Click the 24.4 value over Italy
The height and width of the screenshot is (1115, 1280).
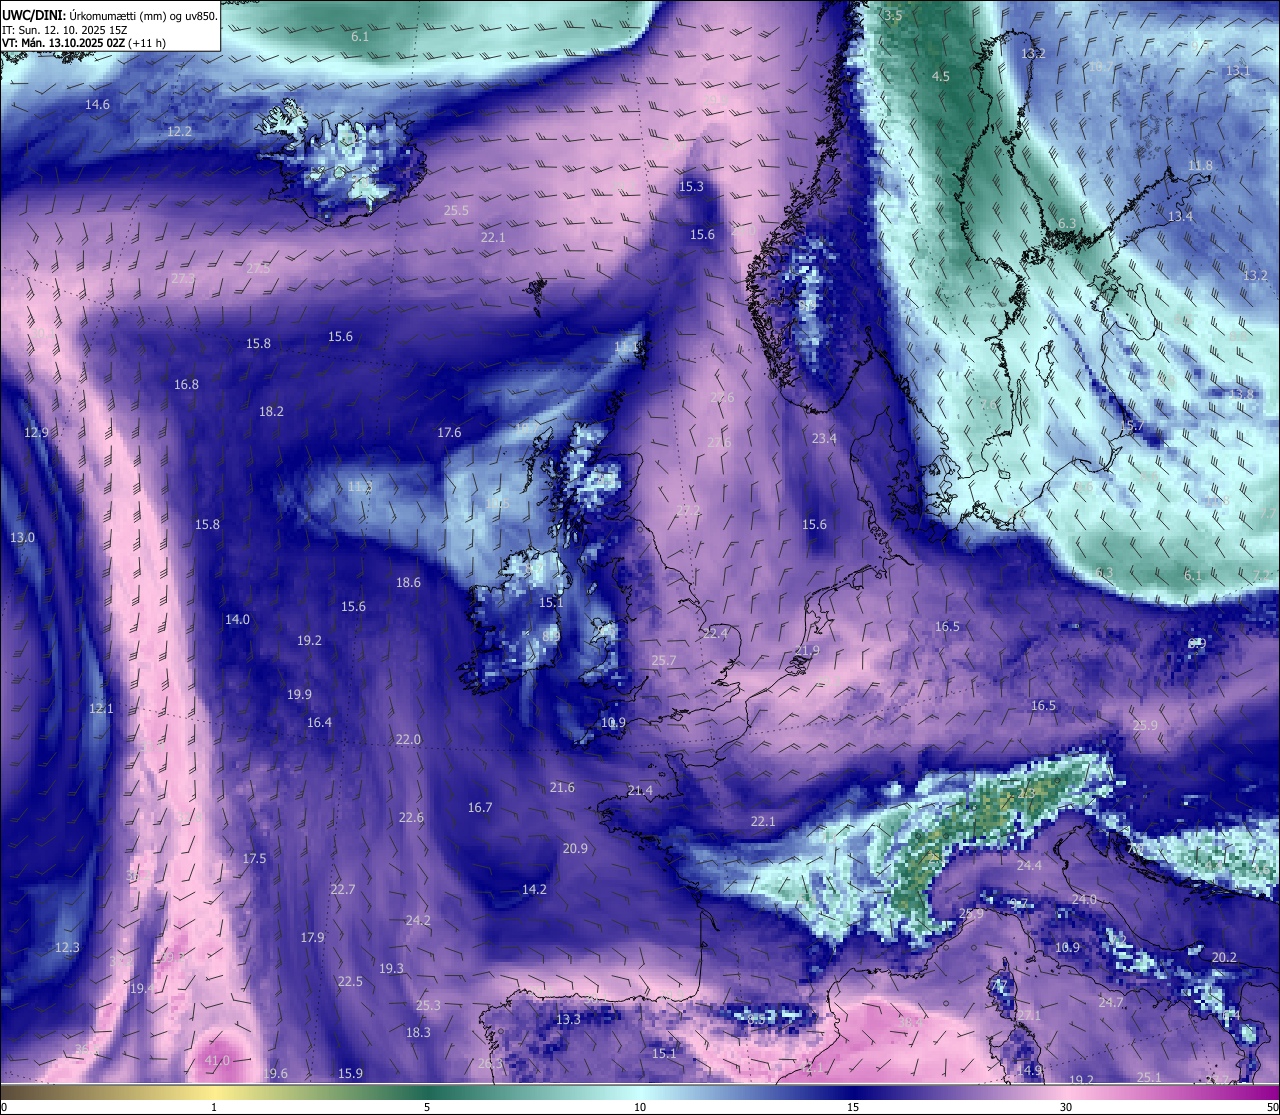point(1029,865)
